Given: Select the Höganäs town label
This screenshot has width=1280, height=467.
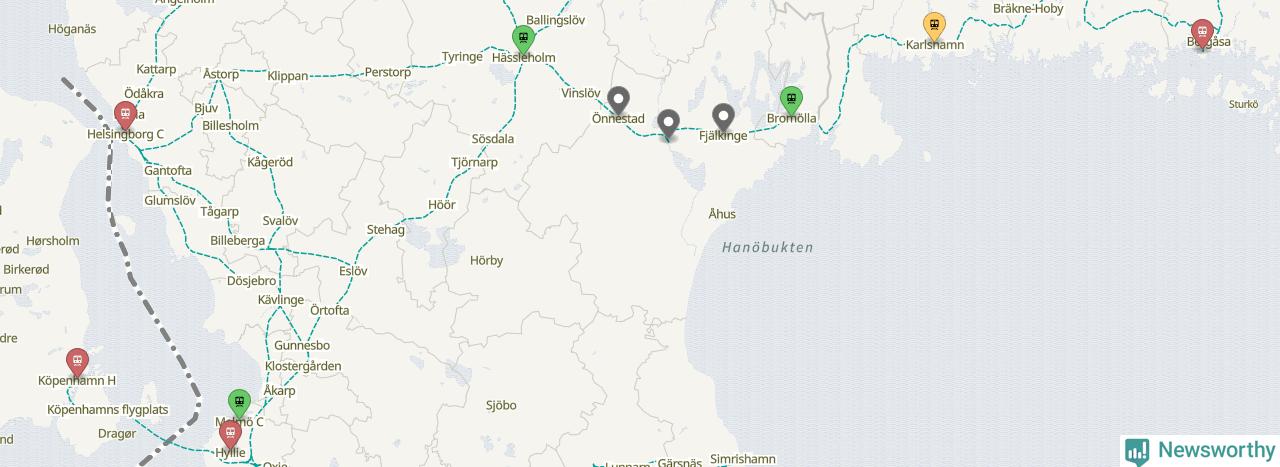Looking at the screenshot, I should 72,29.
